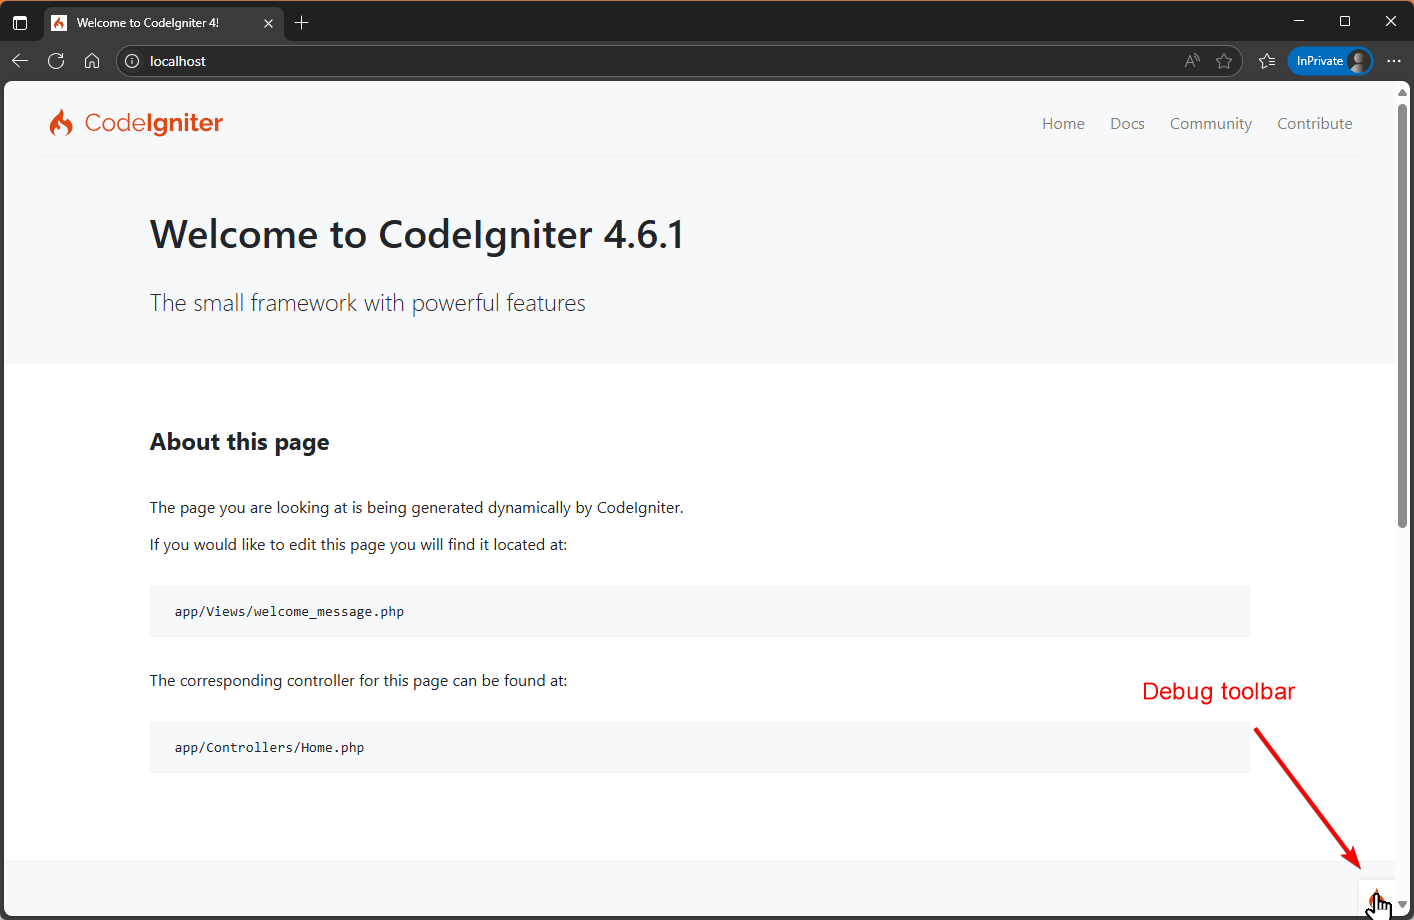Click the About this page heading

point(239,442)
